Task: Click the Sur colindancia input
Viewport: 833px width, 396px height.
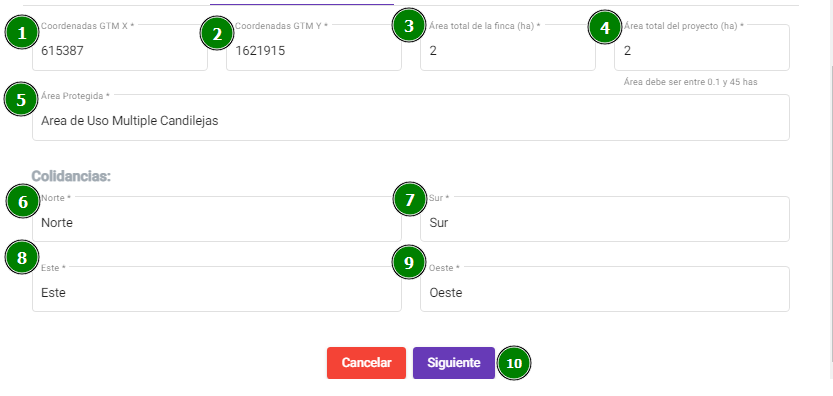Action: pos(605,219)
